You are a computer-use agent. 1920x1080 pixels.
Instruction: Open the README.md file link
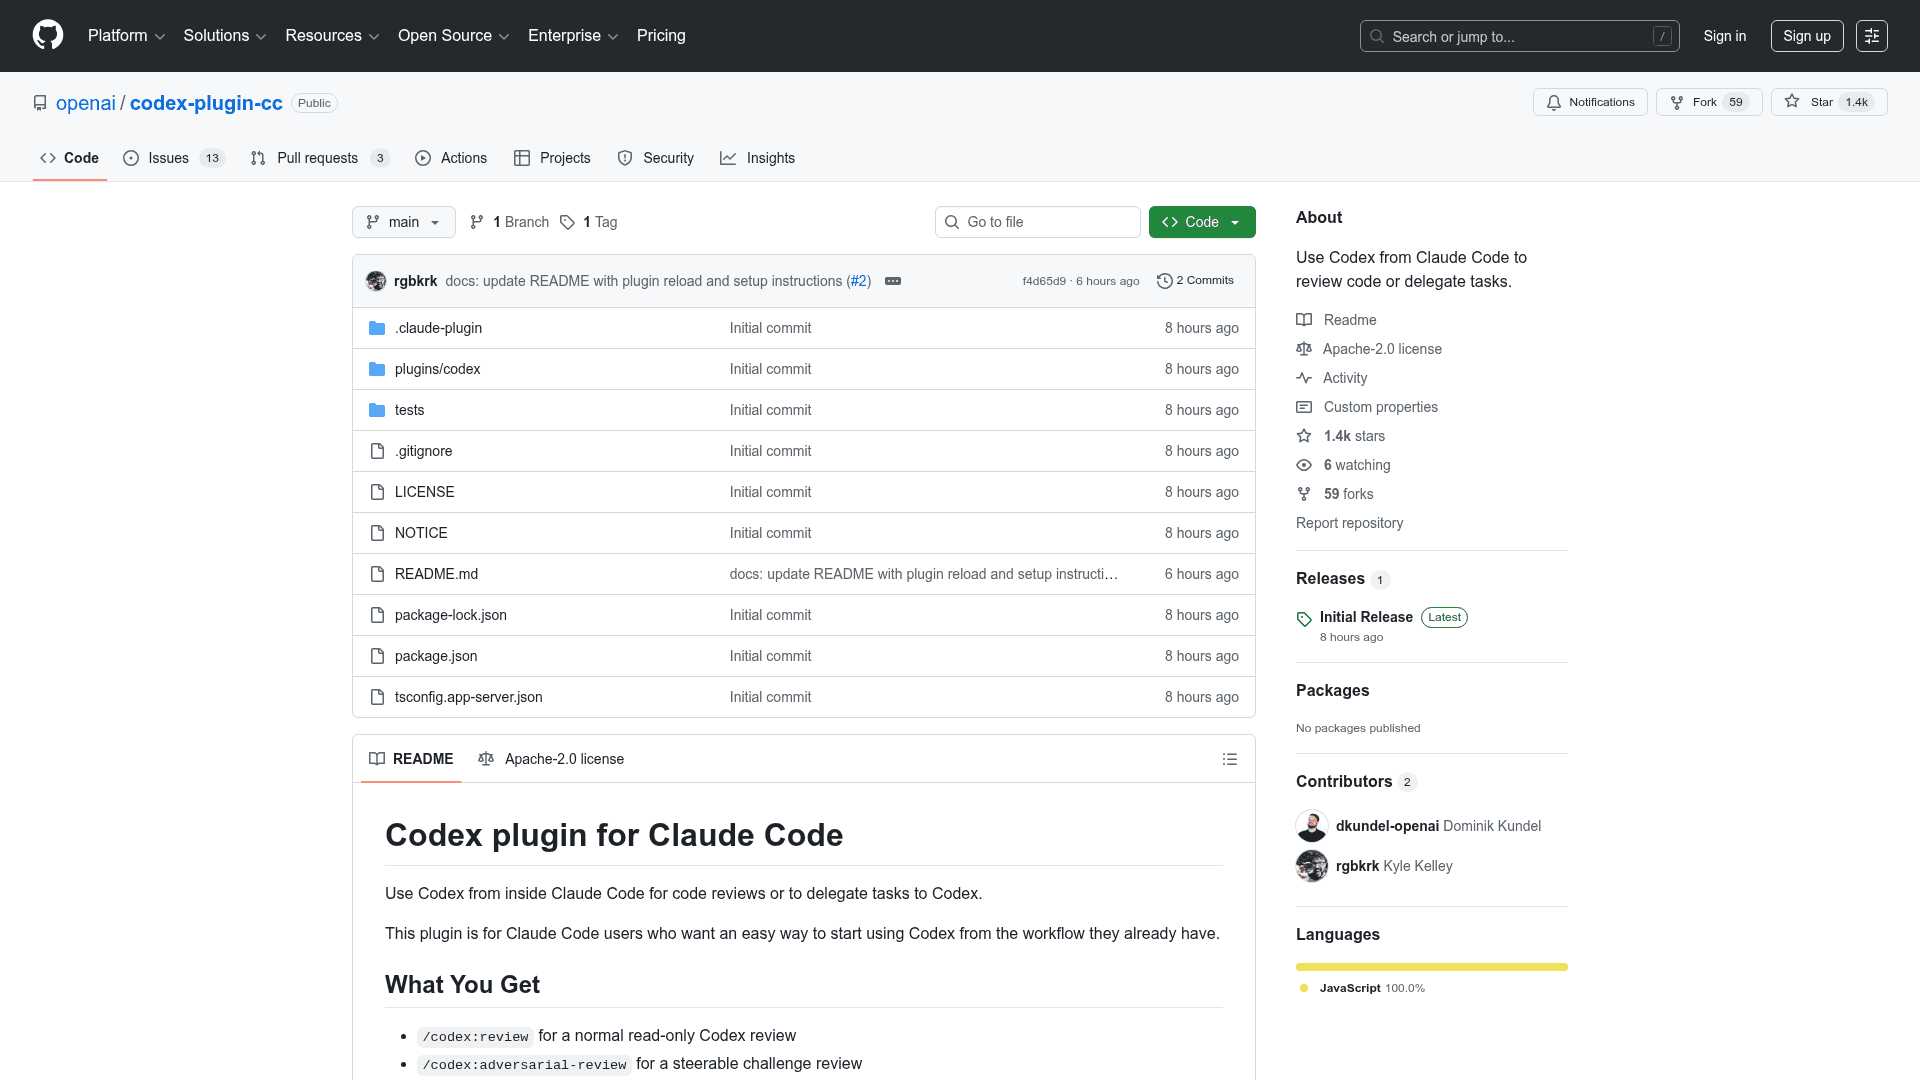click(x=435, y=574)
